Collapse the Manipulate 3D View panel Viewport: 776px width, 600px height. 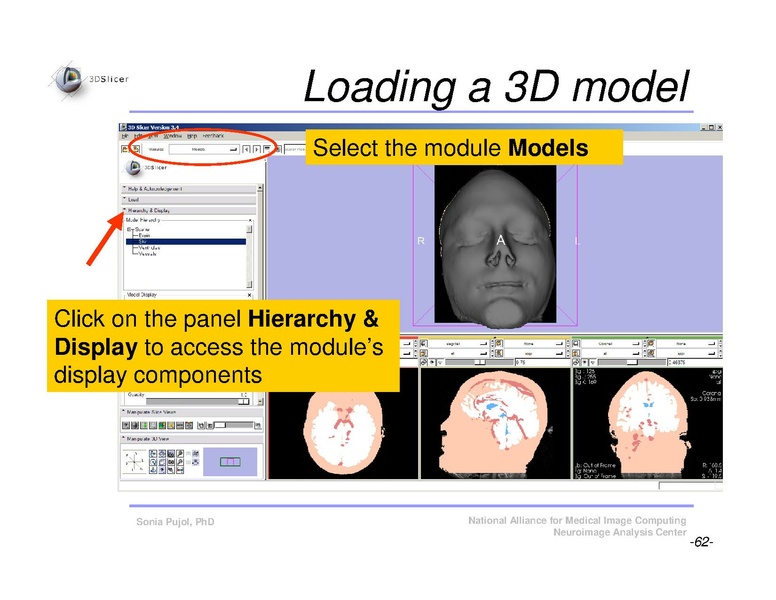coord(191,439)
